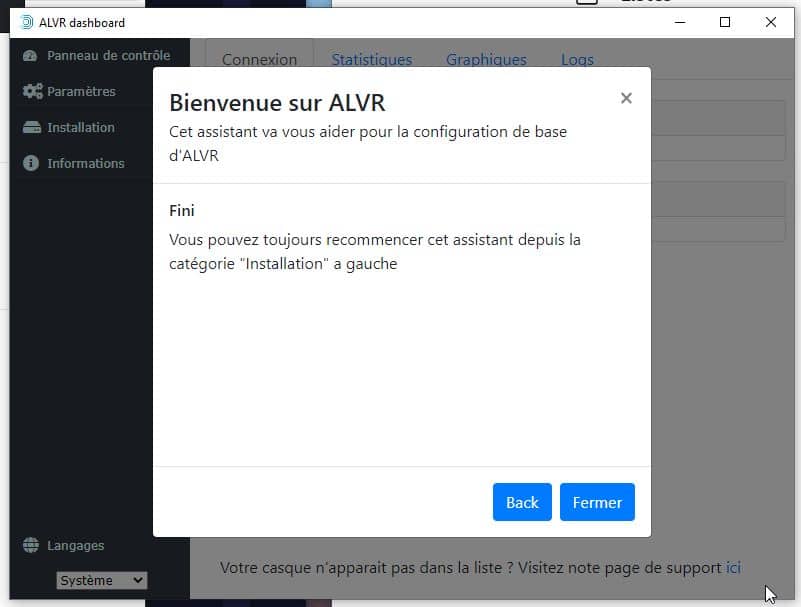Image resolution: width=801 pixels, height=607 pixels.
Task: Open the Statistiques tab
Action: coord(371,60)
